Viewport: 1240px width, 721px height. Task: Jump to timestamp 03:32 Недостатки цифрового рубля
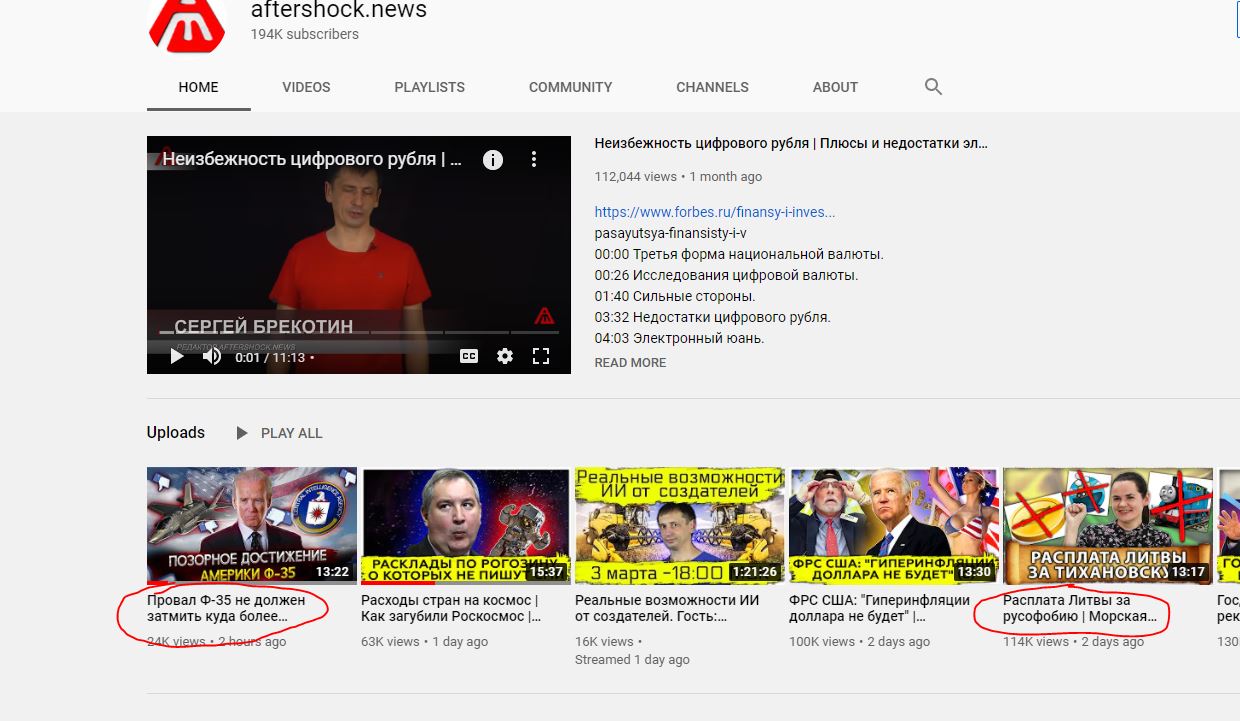(713, 317)
